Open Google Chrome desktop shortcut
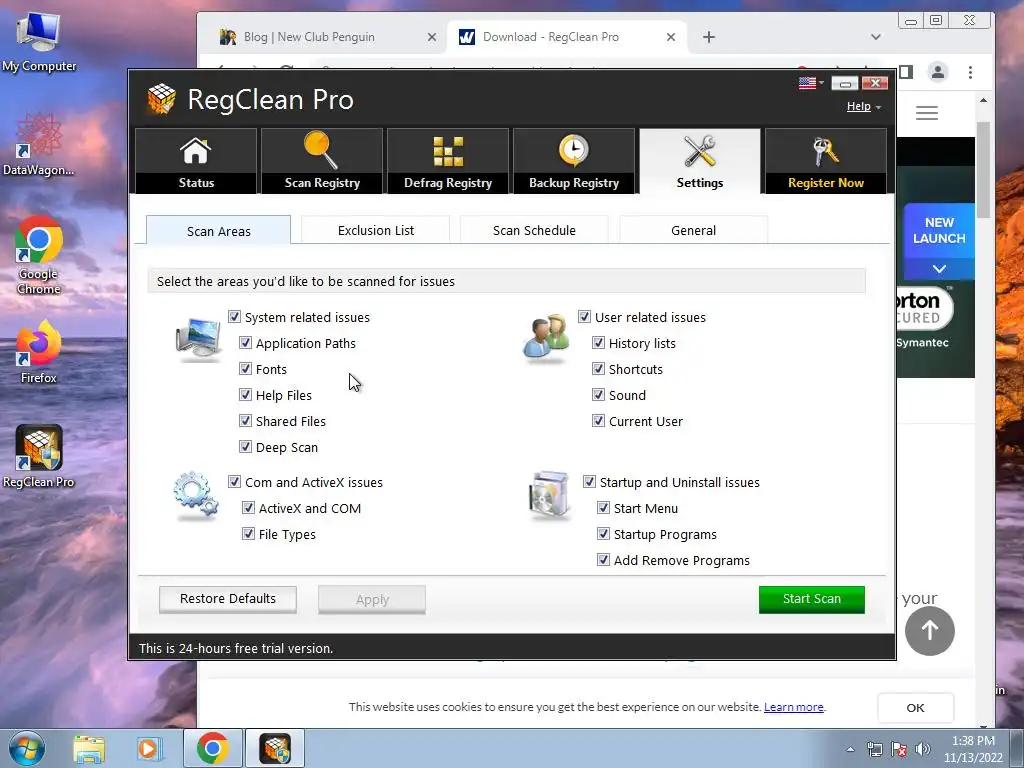Screen dimensions: 1024x768 tap(39, 256)
